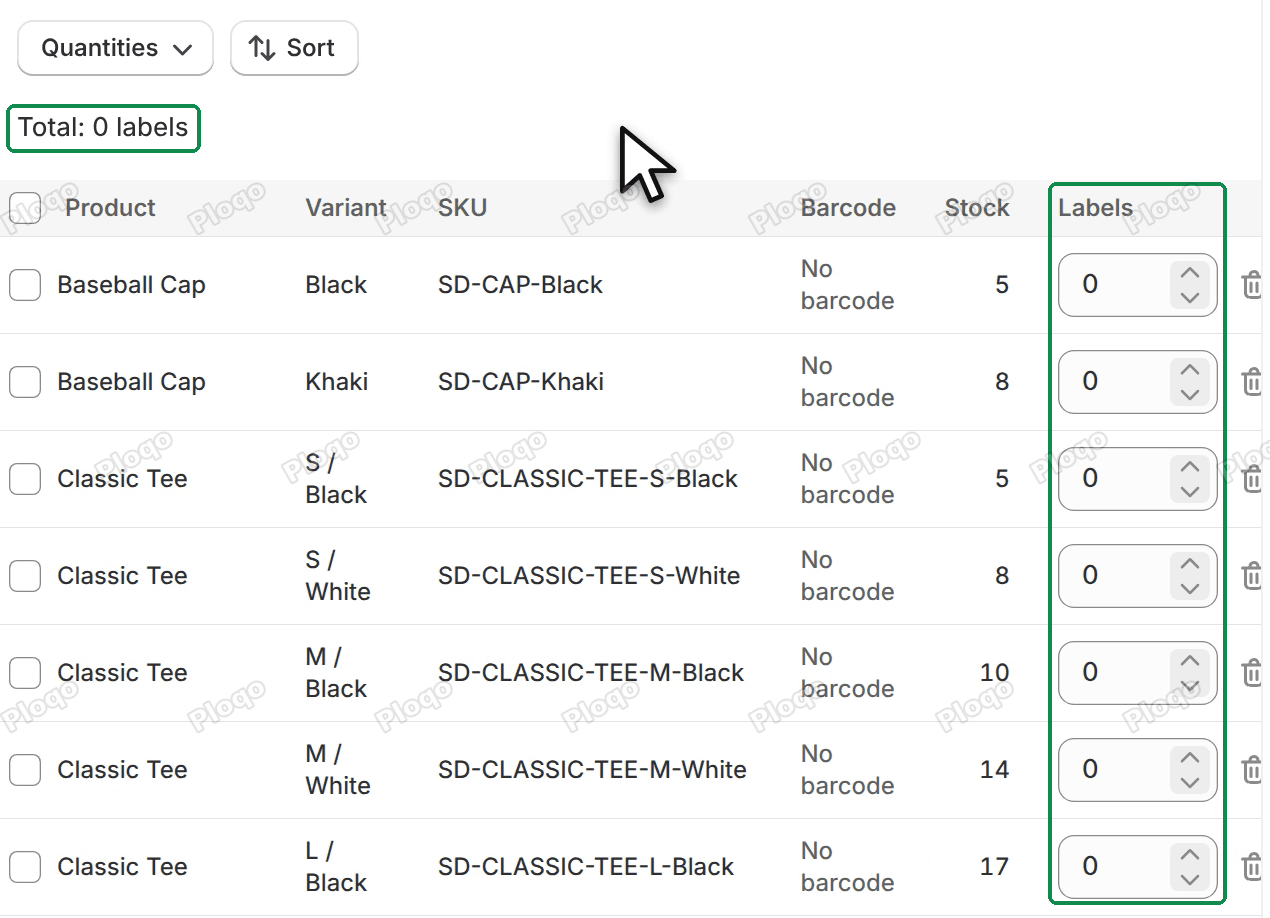Trash the SD-CLASSIC-TEE-L-Black row
The width and height of the screenshot is (1270, 918).
point(1251,867)
